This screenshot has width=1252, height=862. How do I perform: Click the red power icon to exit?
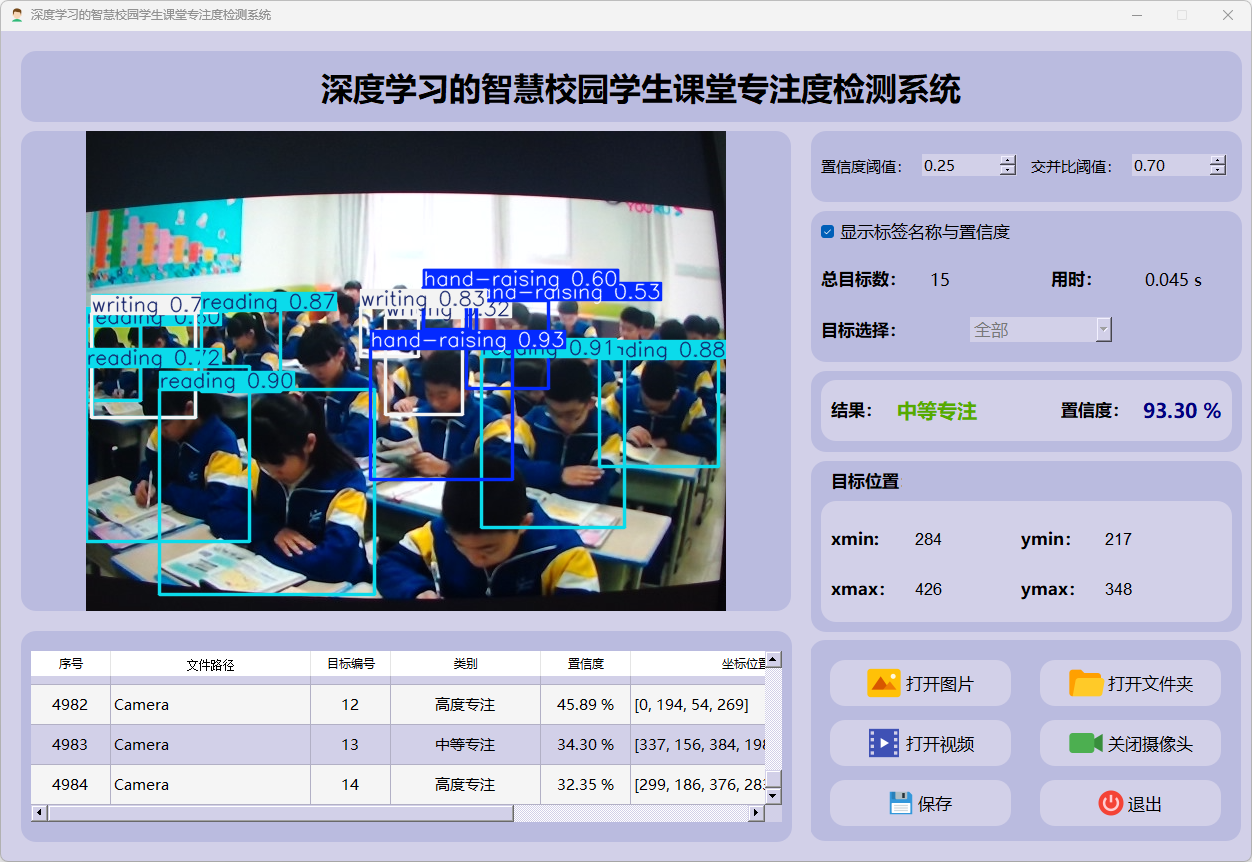click(x=1110, y=803)
